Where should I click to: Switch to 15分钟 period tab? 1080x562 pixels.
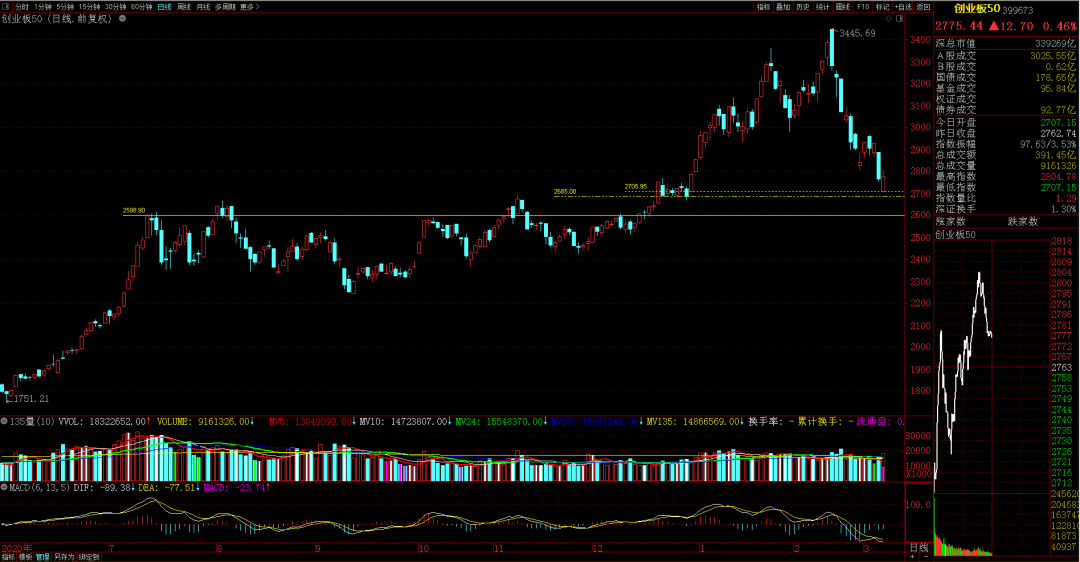point(89,7)
